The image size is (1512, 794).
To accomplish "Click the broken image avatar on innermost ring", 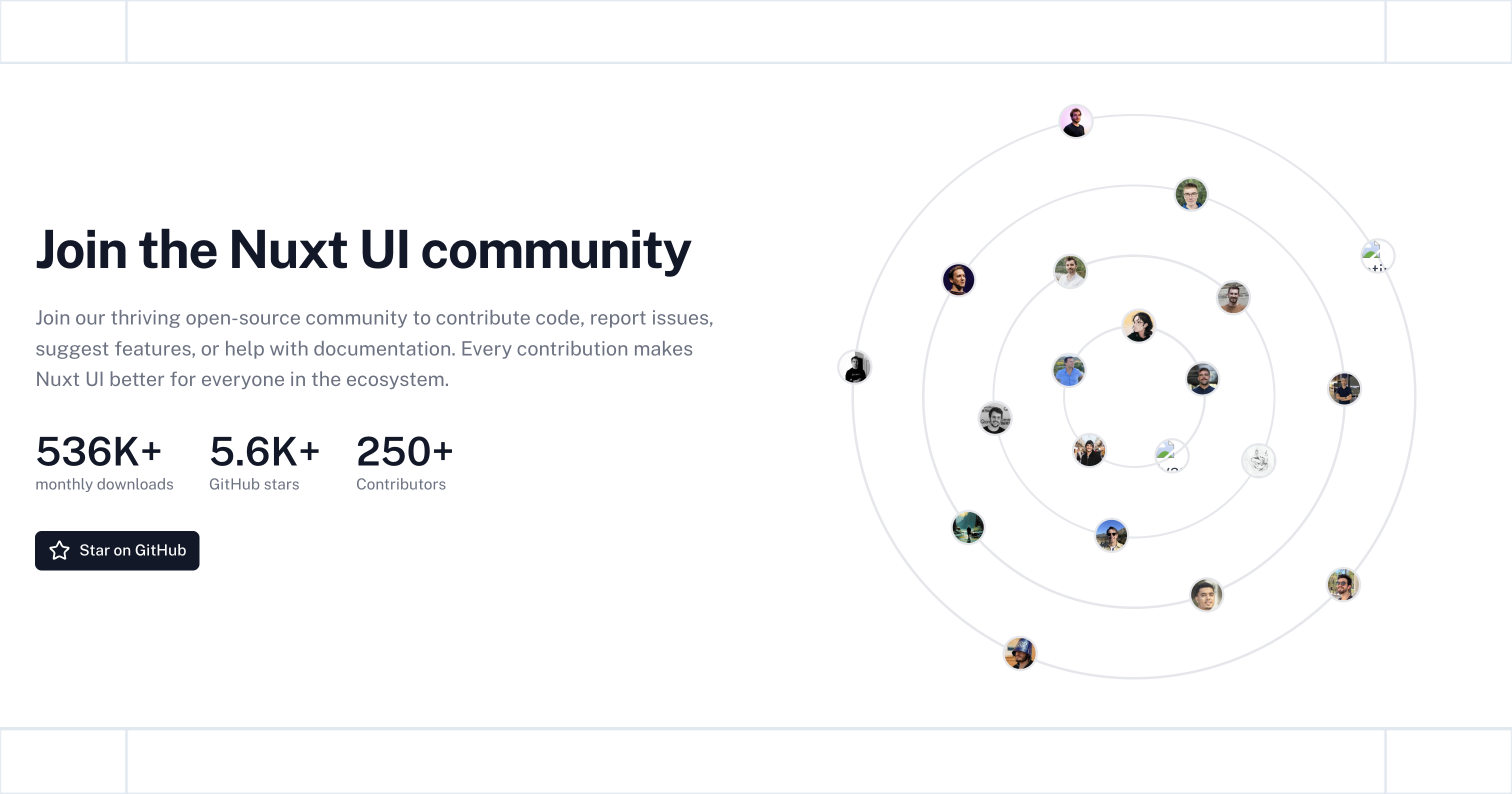I will point(1172,455).
